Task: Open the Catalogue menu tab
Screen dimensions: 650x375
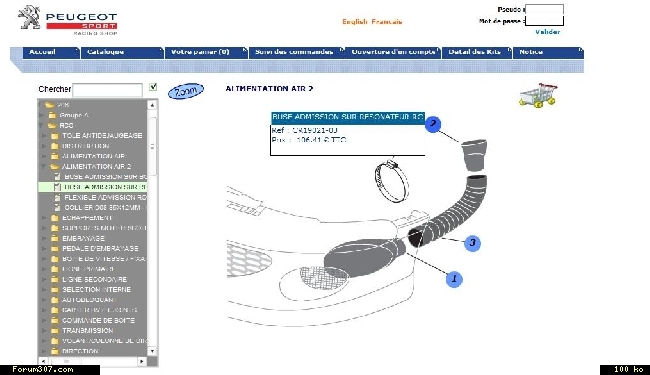Action: coord(122,52)
